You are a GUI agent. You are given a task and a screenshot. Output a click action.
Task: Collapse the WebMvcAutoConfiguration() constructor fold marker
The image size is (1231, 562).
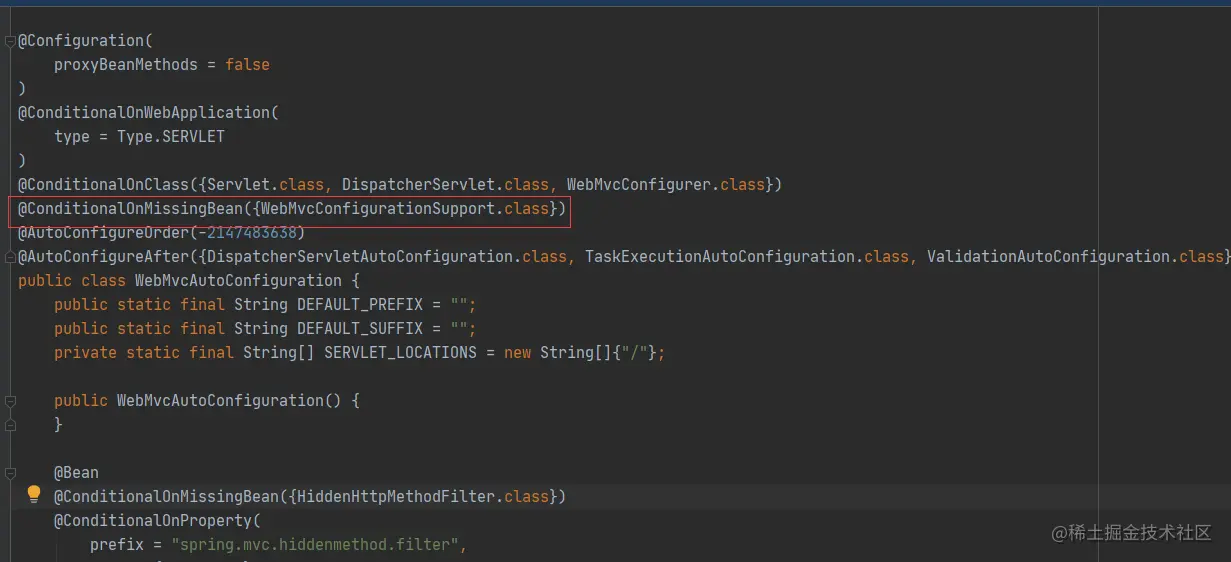(9, 401)
